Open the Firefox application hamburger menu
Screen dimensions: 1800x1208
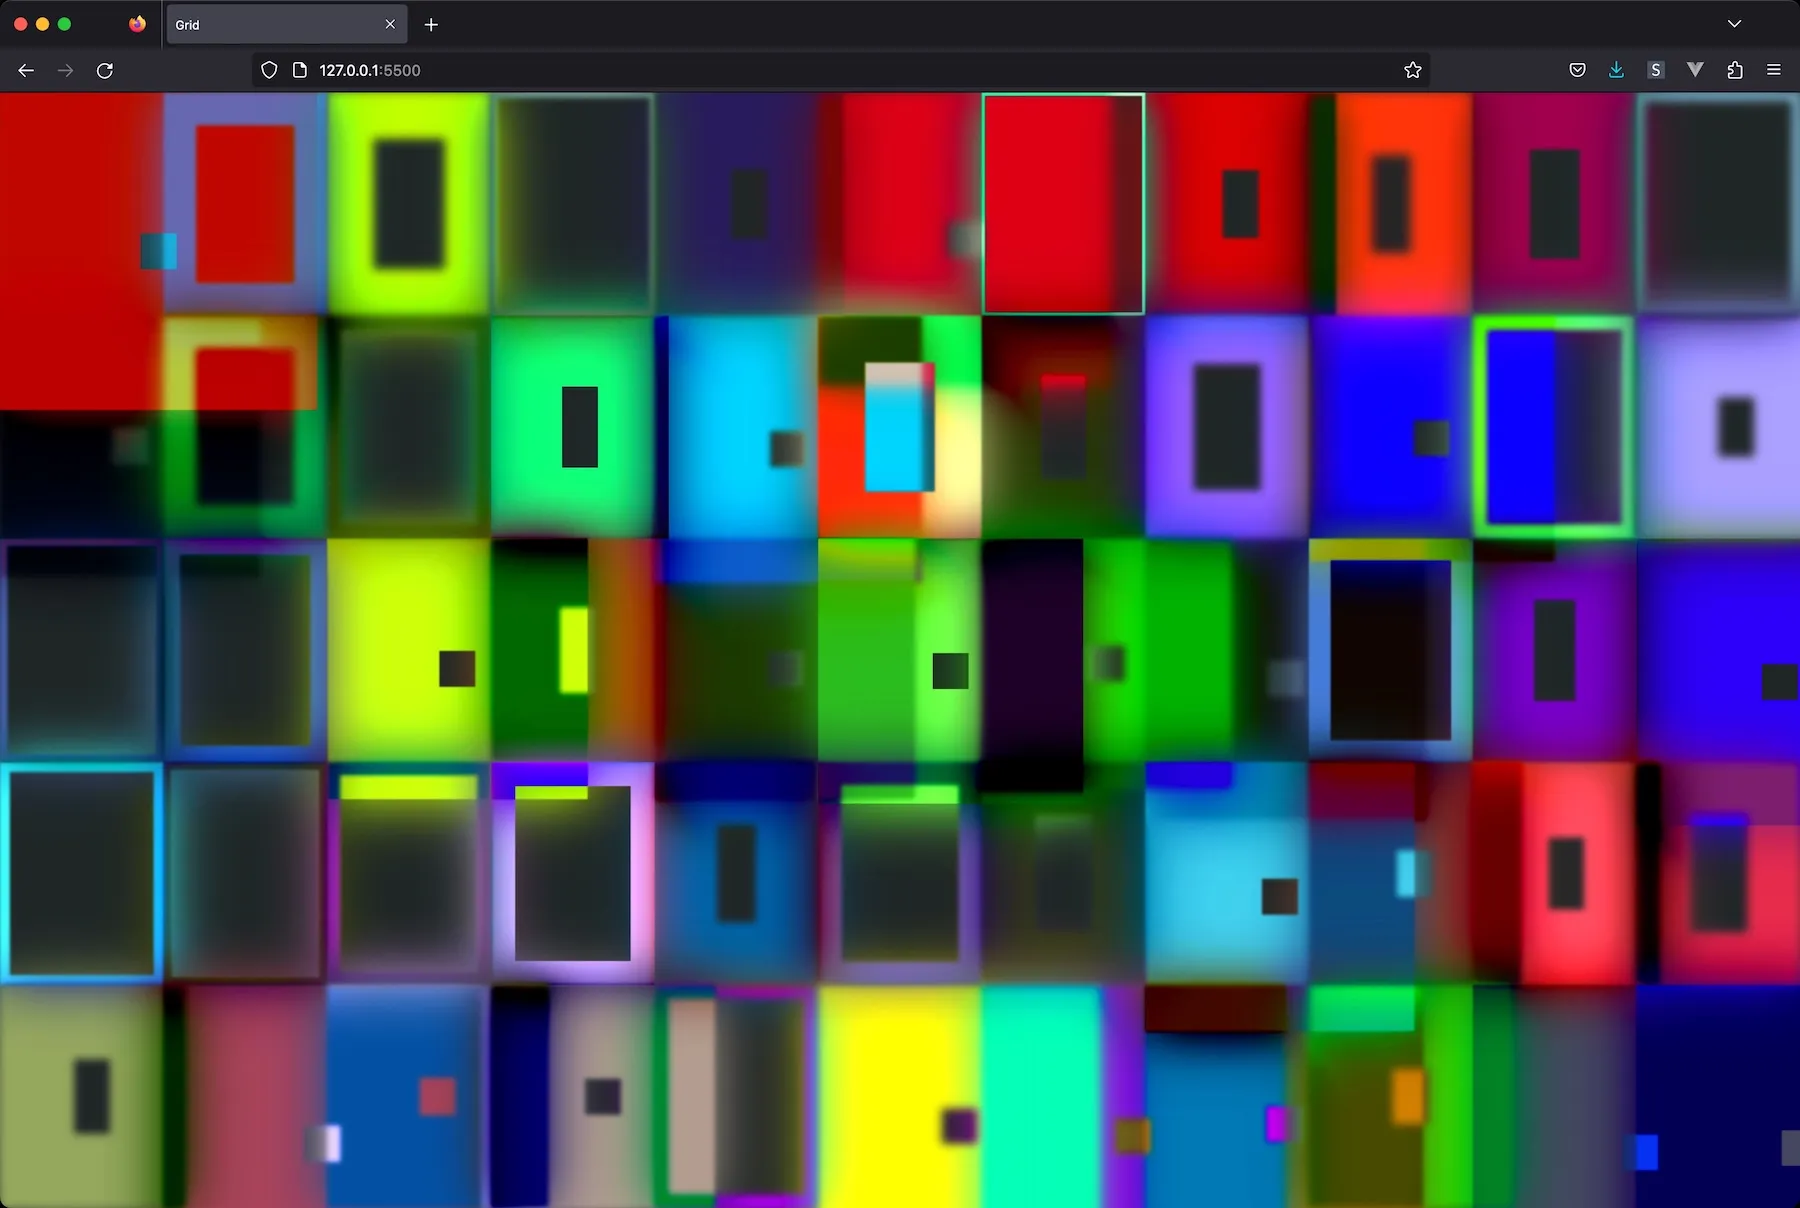1774,70
